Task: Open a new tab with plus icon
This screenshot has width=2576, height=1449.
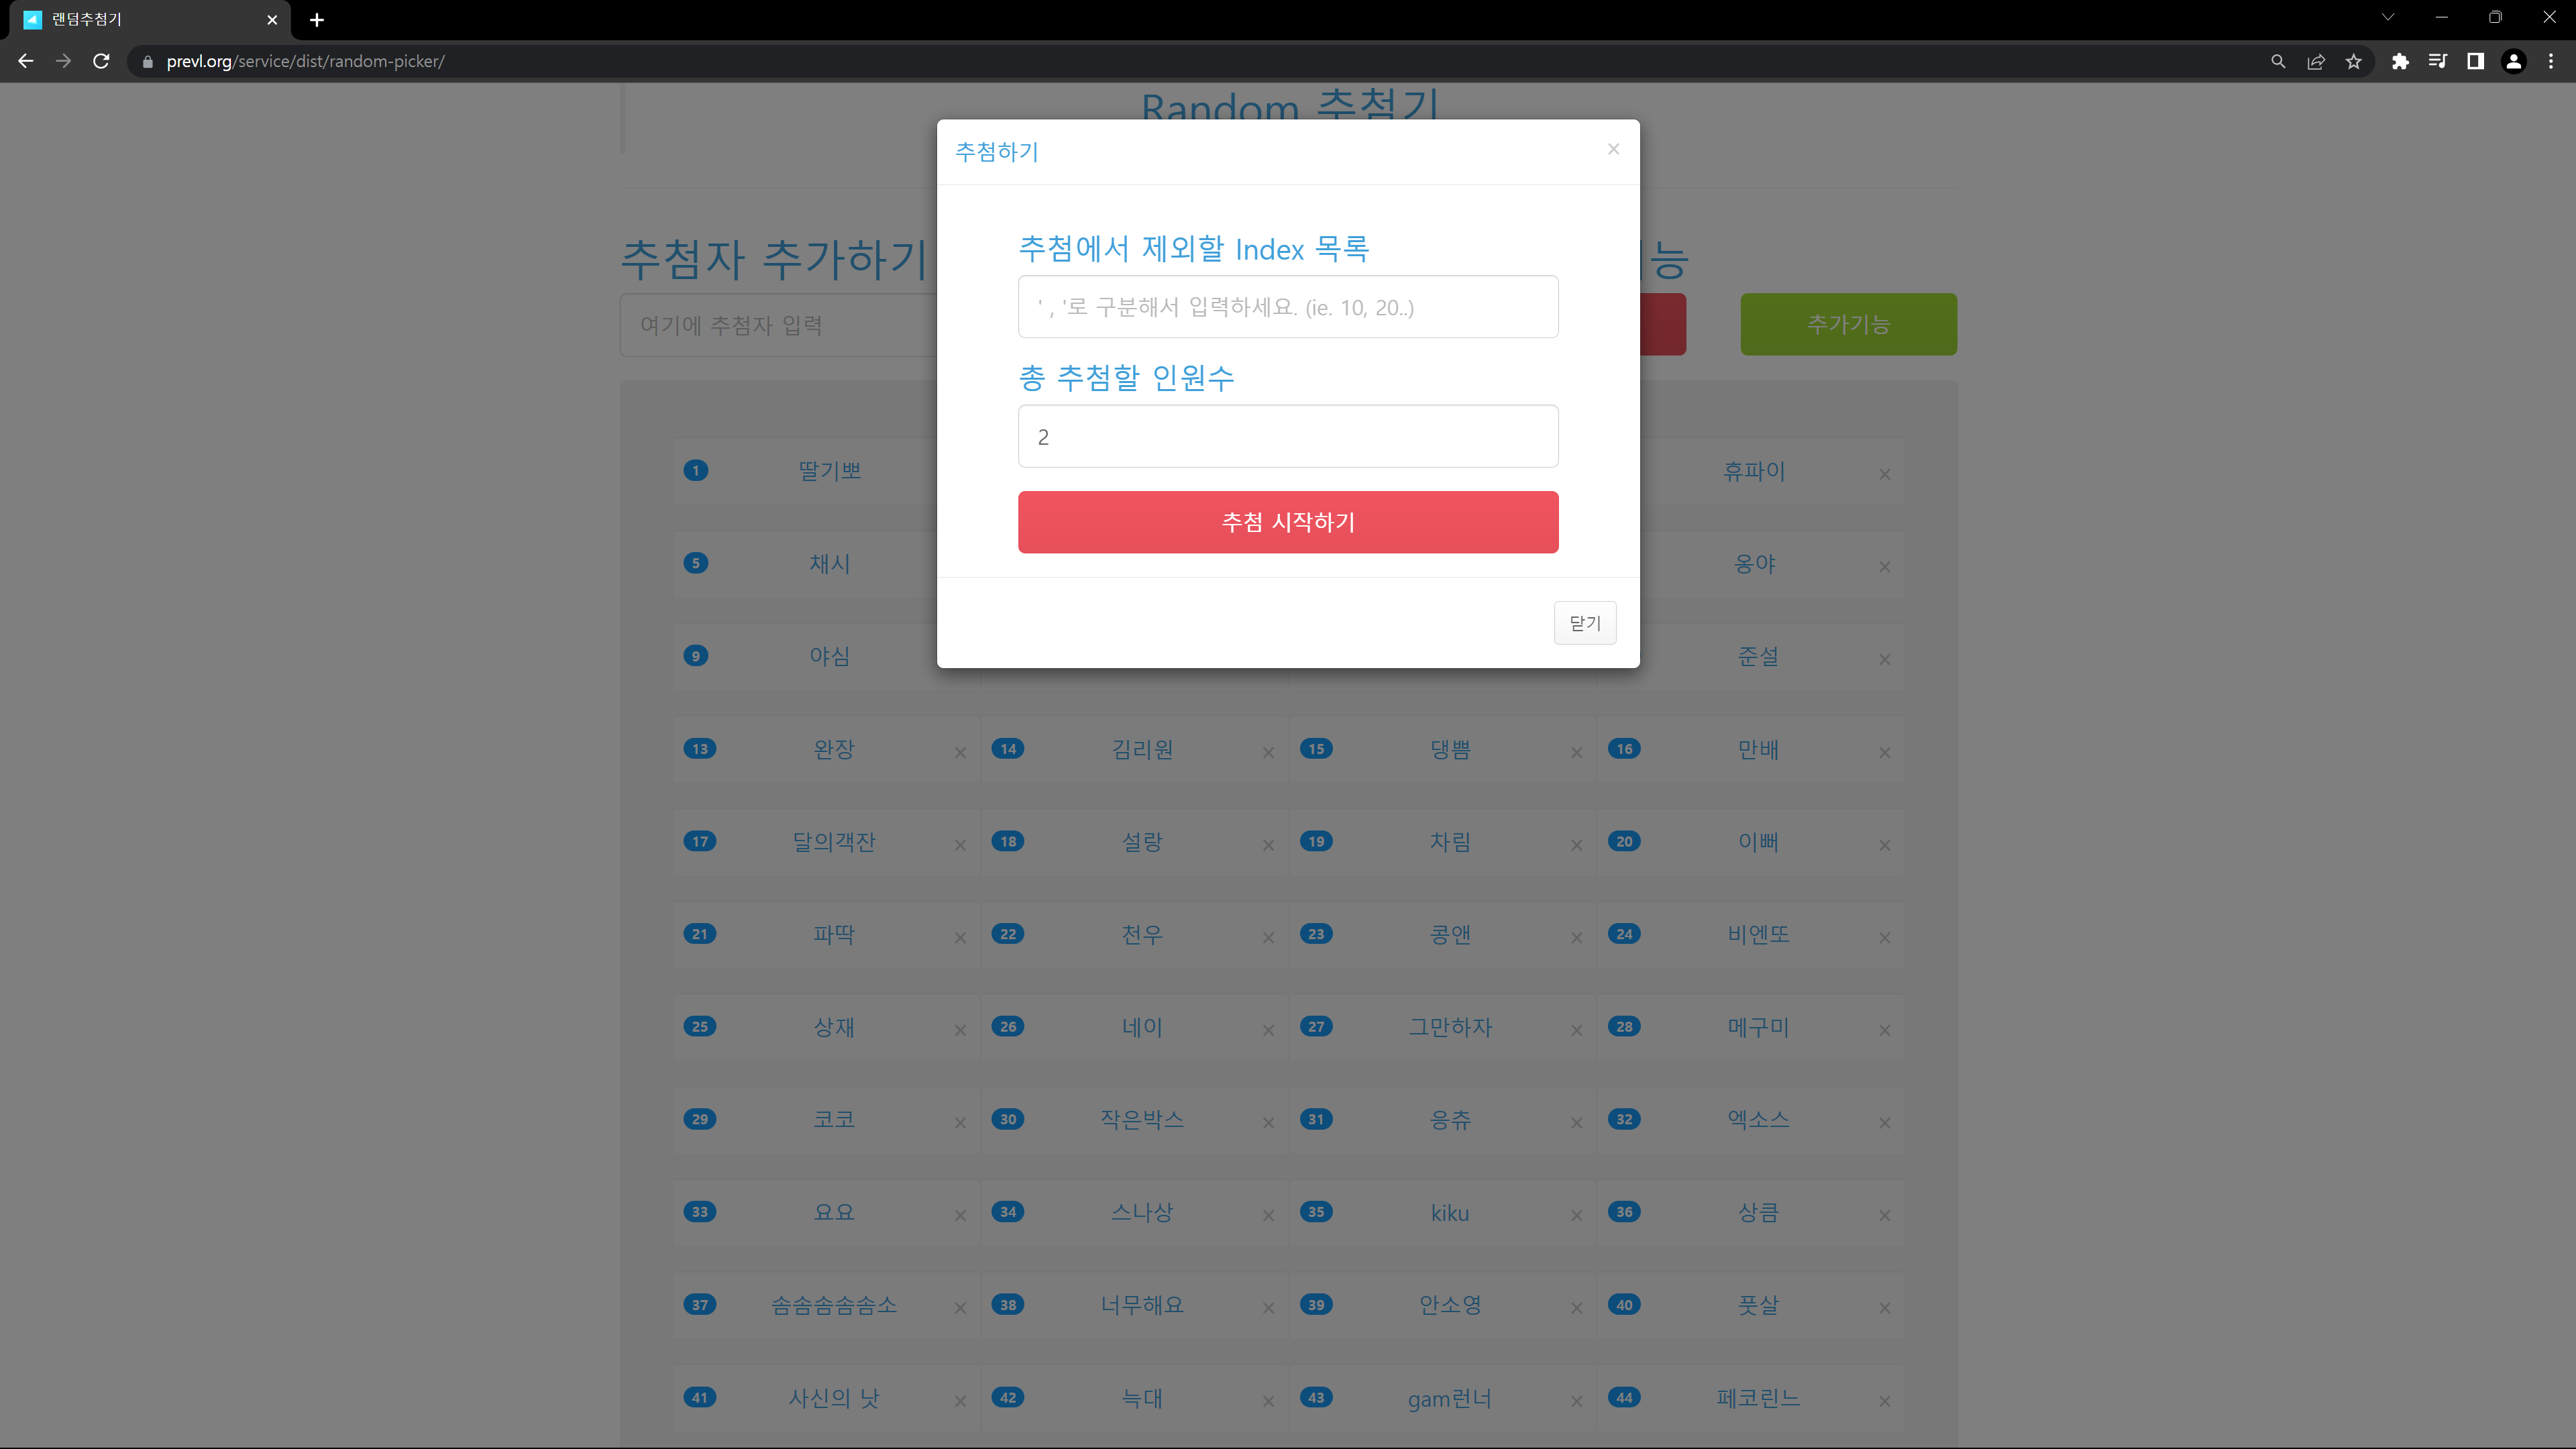Action: [317, 20]
